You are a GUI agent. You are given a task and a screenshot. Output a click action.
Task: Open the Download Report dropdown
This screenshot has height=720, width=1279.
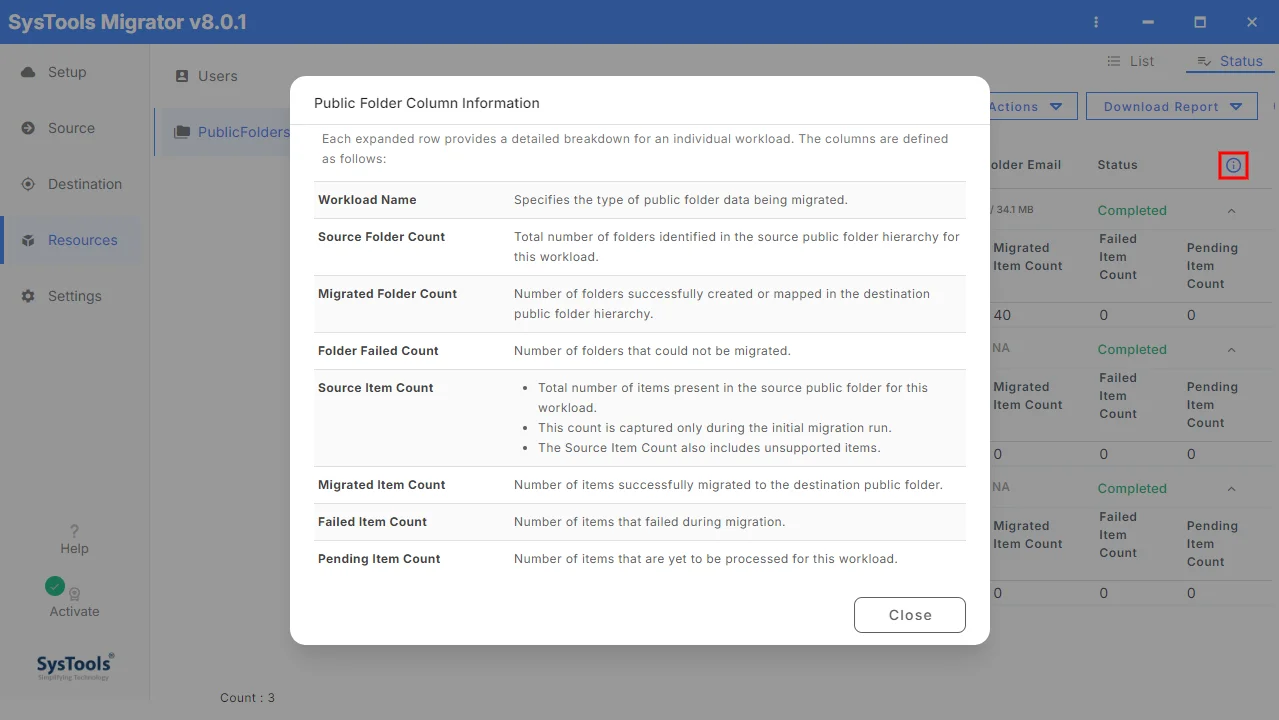[x=1171, y=107]
